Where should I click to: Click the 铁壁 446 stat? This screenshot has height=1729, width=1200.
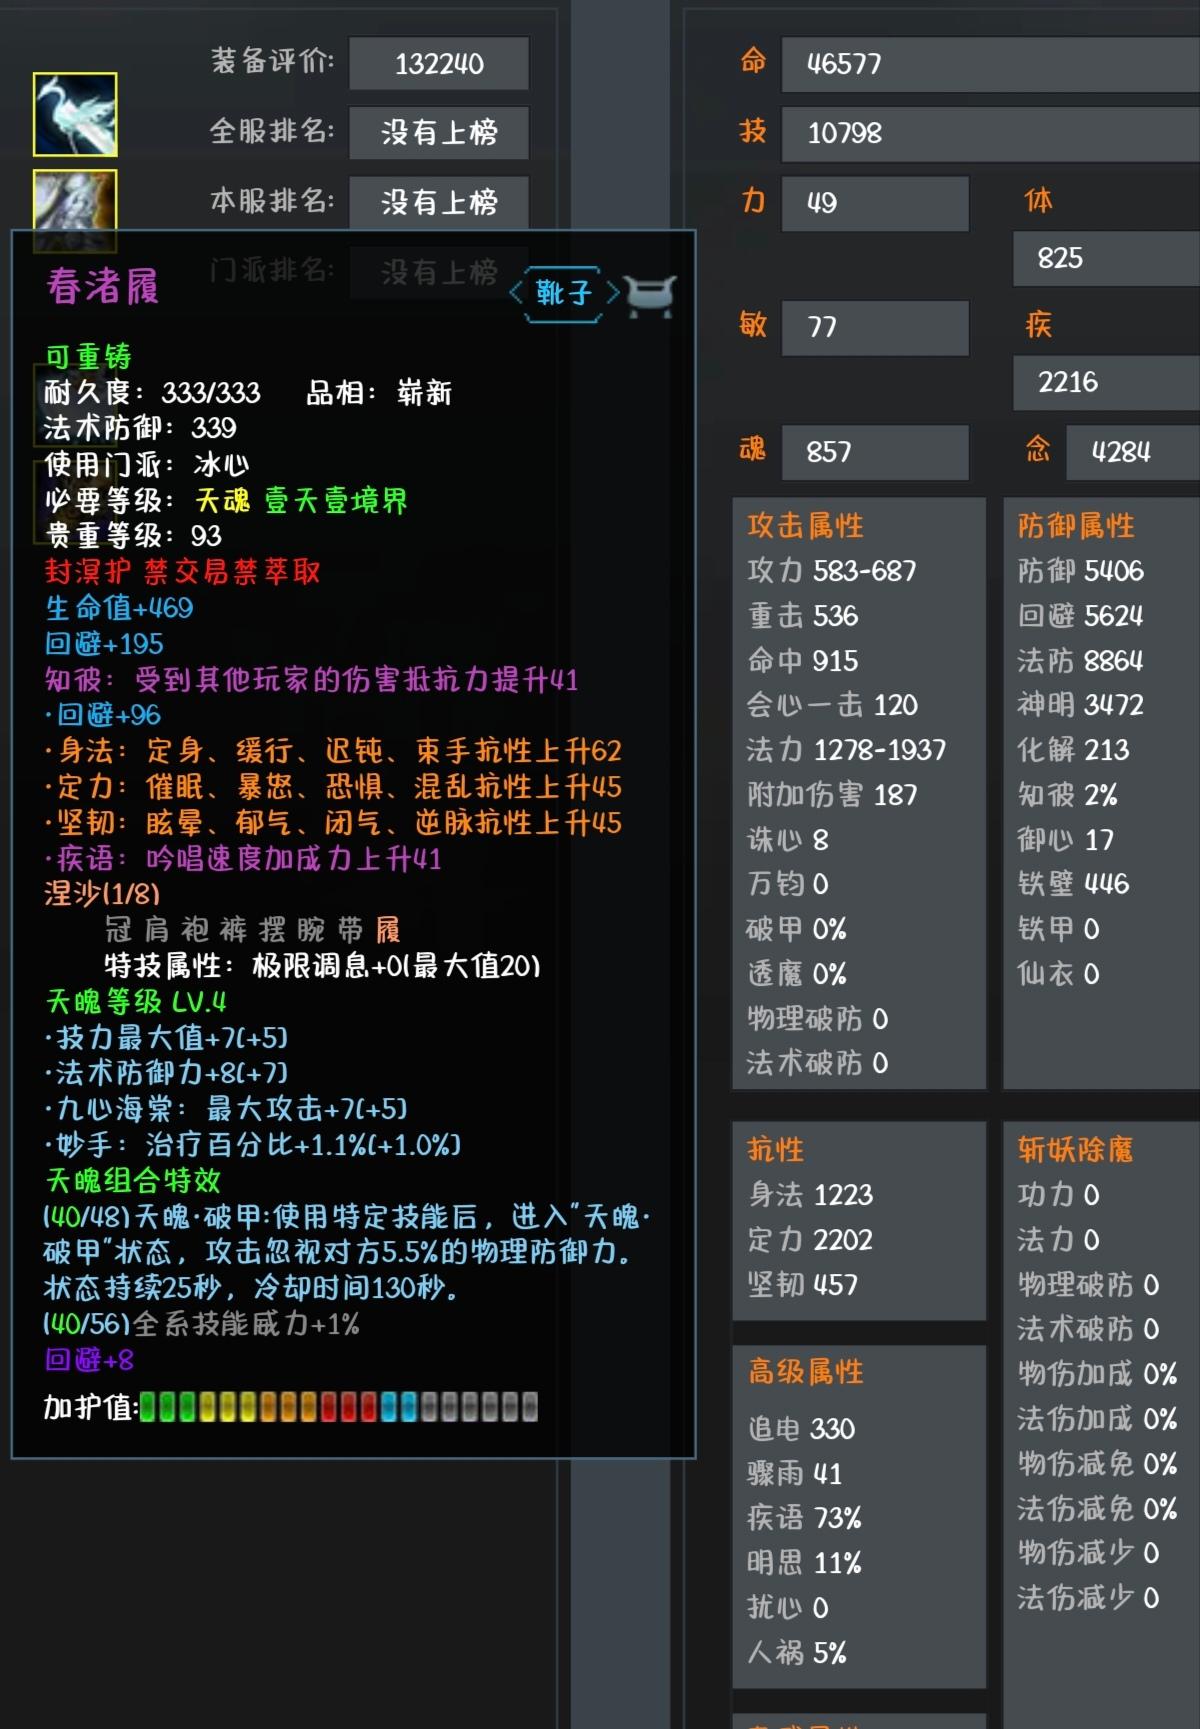coord(1073,884)
